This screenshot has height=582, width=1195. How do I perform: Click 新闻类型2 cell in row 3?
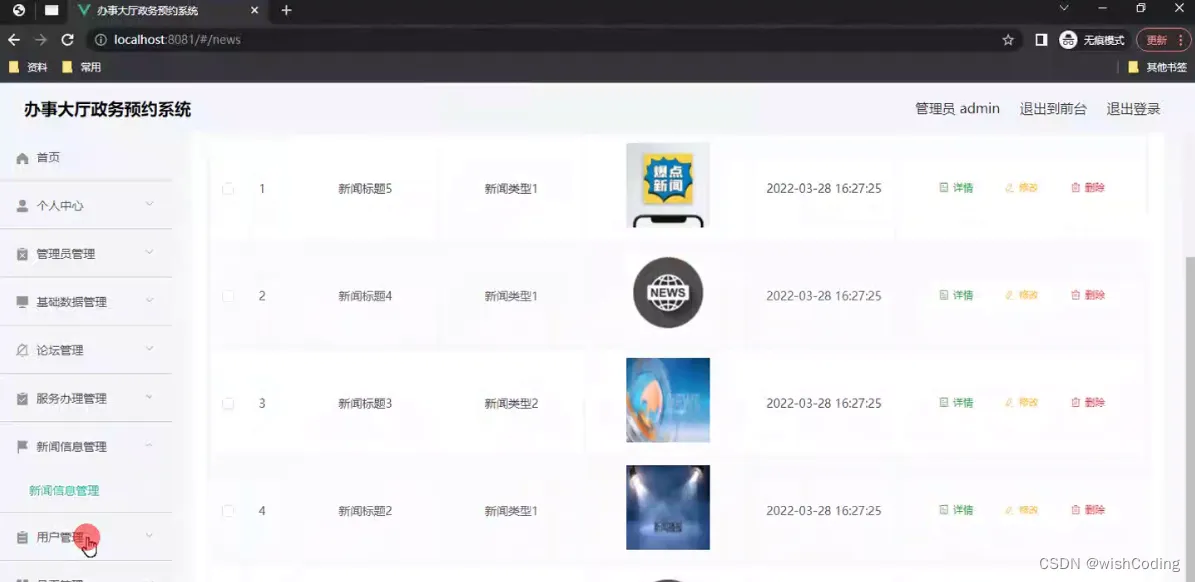pos(511,403)
